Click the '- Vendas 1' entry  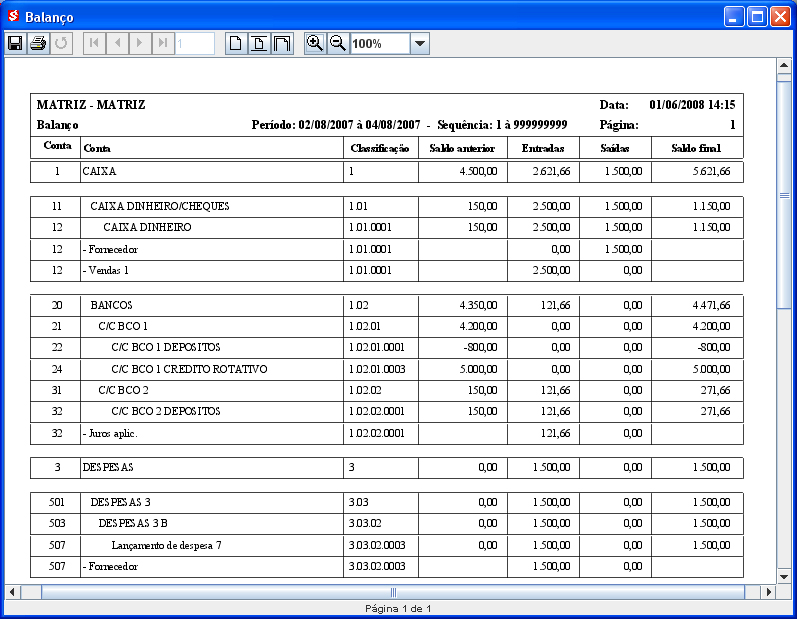(106, 270)
